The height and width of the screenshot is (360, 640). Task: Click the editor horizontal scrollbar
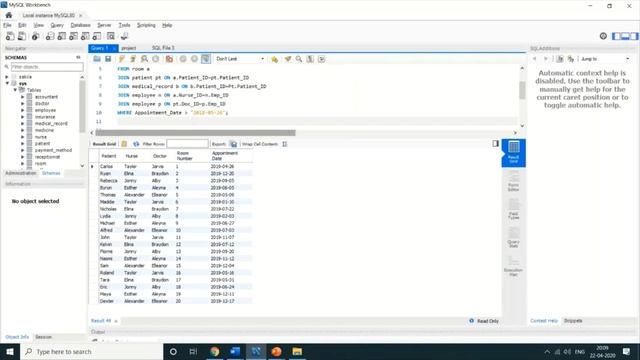[x=196, y=133]
